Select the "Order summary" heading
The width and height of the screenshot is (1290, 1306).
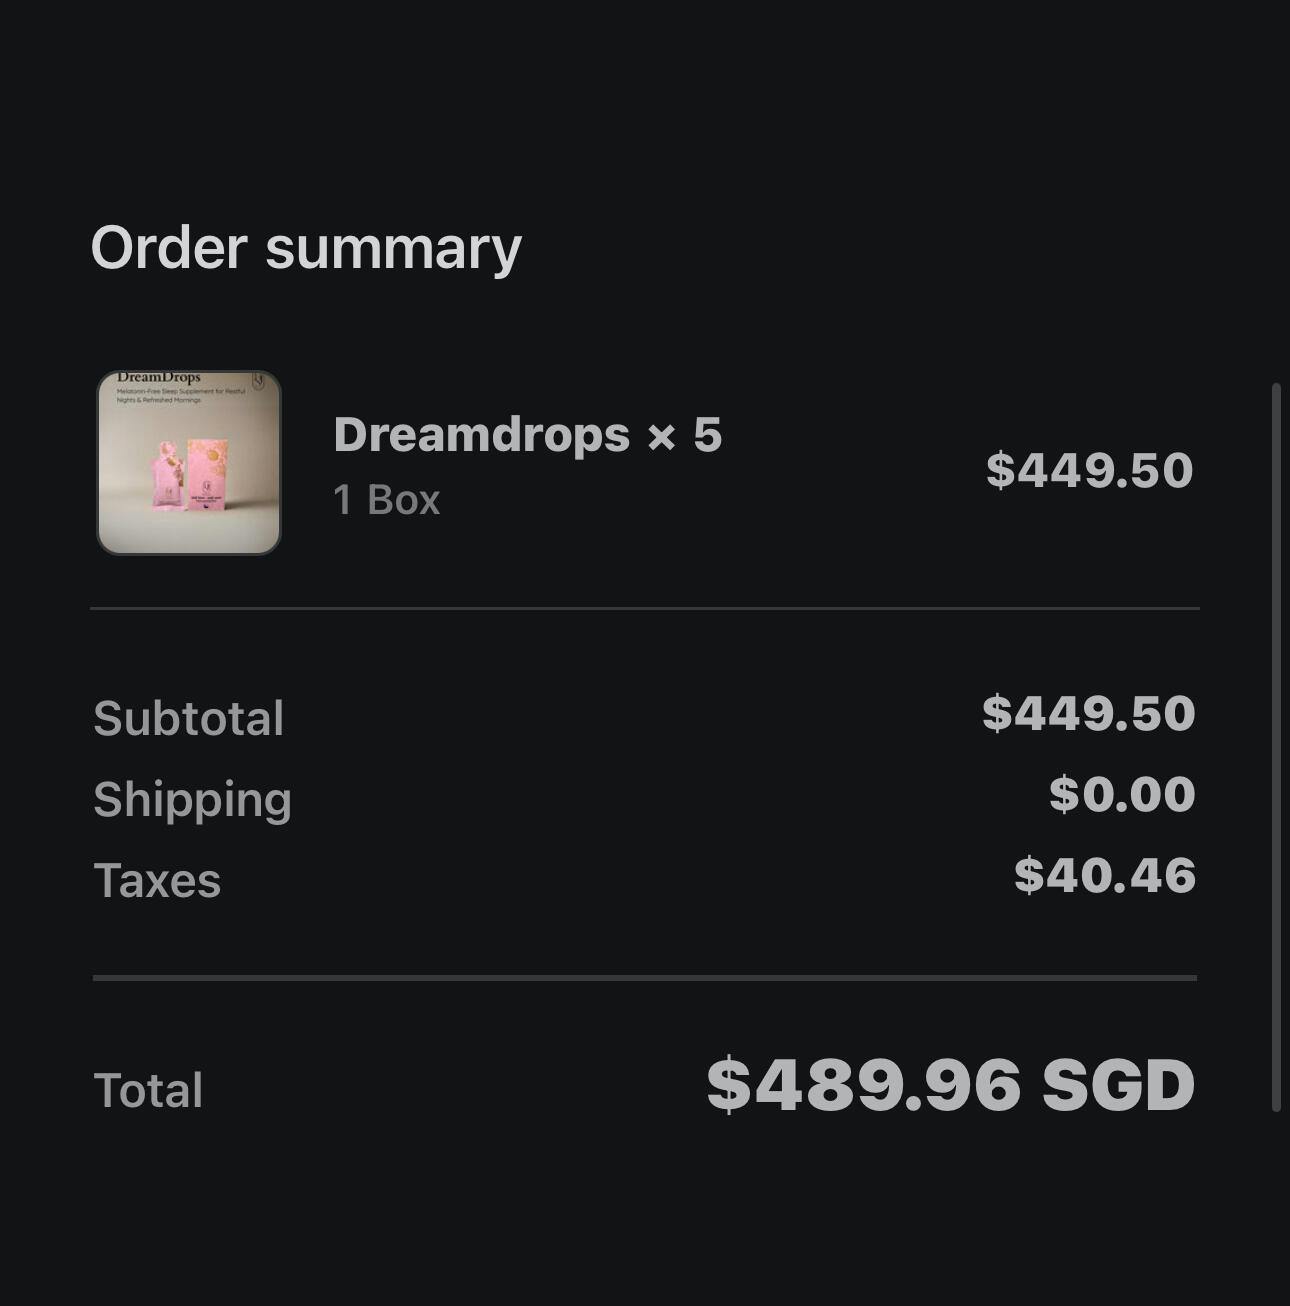pyautogui.click(x=306, y=247)
